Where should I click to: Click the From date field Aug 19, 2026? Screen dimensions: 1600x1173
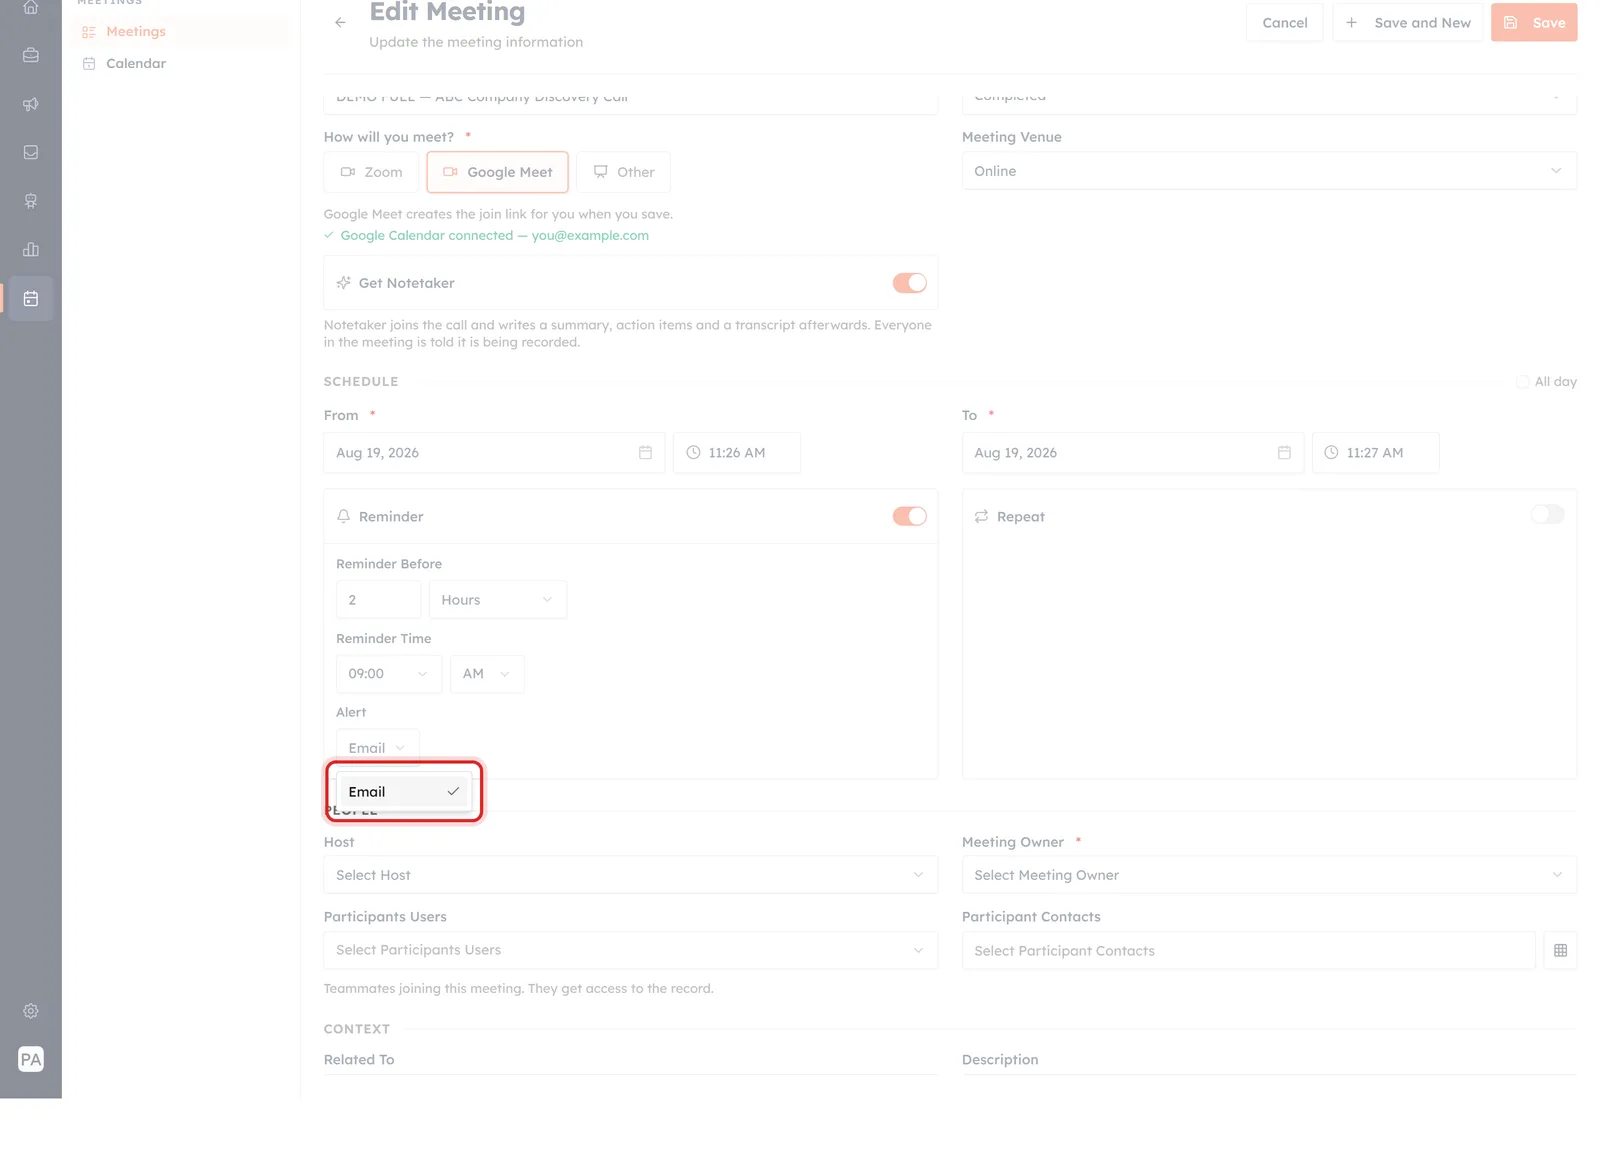pos(494,453)
